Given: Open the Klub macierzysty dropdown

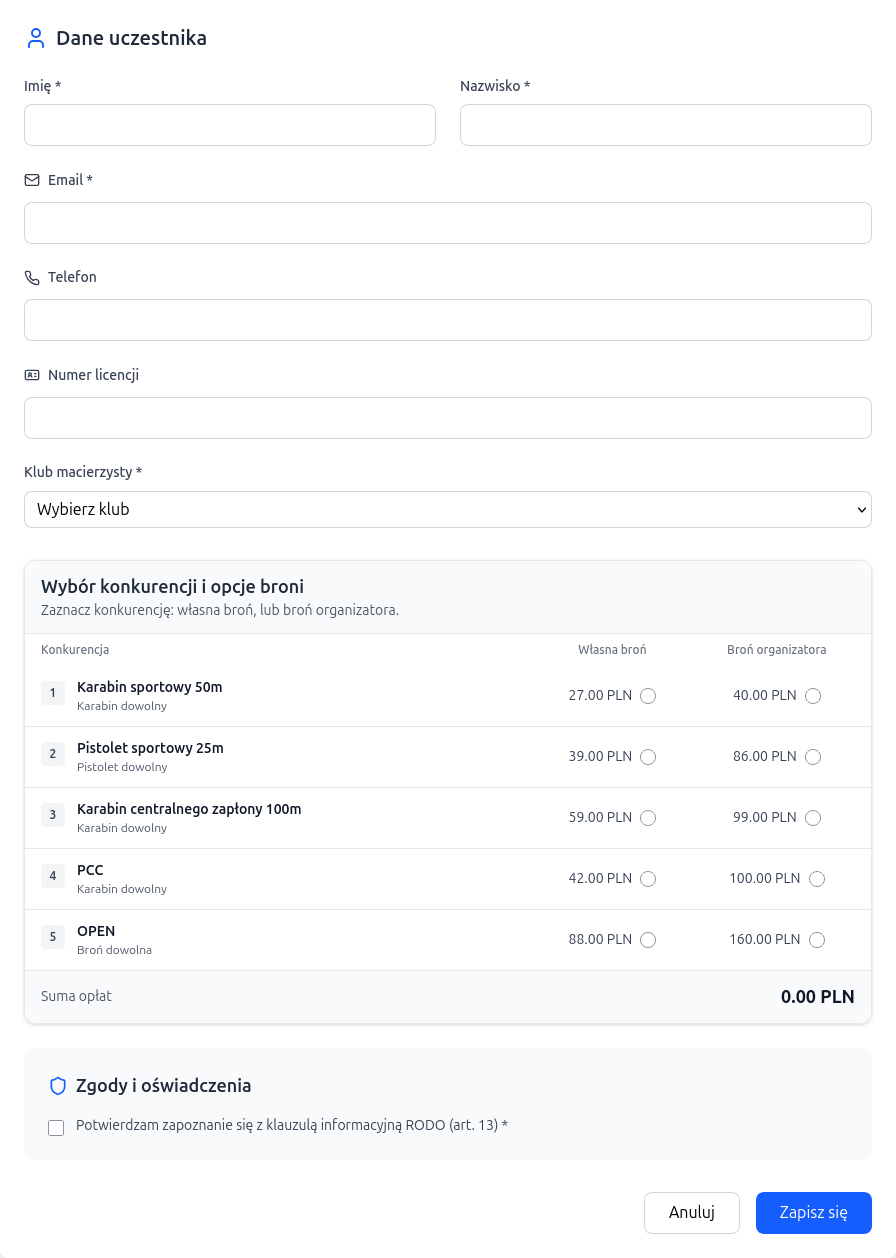Looking at the screenshot, I should (448, 509).
